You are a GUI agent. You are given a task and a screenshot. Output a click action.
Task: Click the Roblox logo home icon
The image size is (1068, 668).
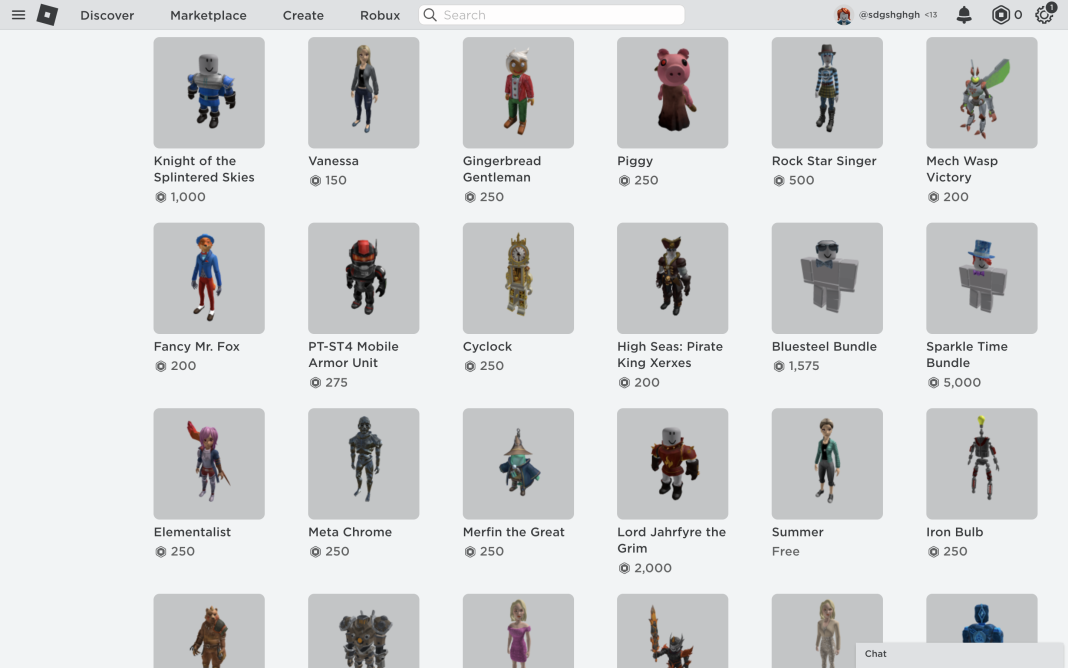click(47, 14)
